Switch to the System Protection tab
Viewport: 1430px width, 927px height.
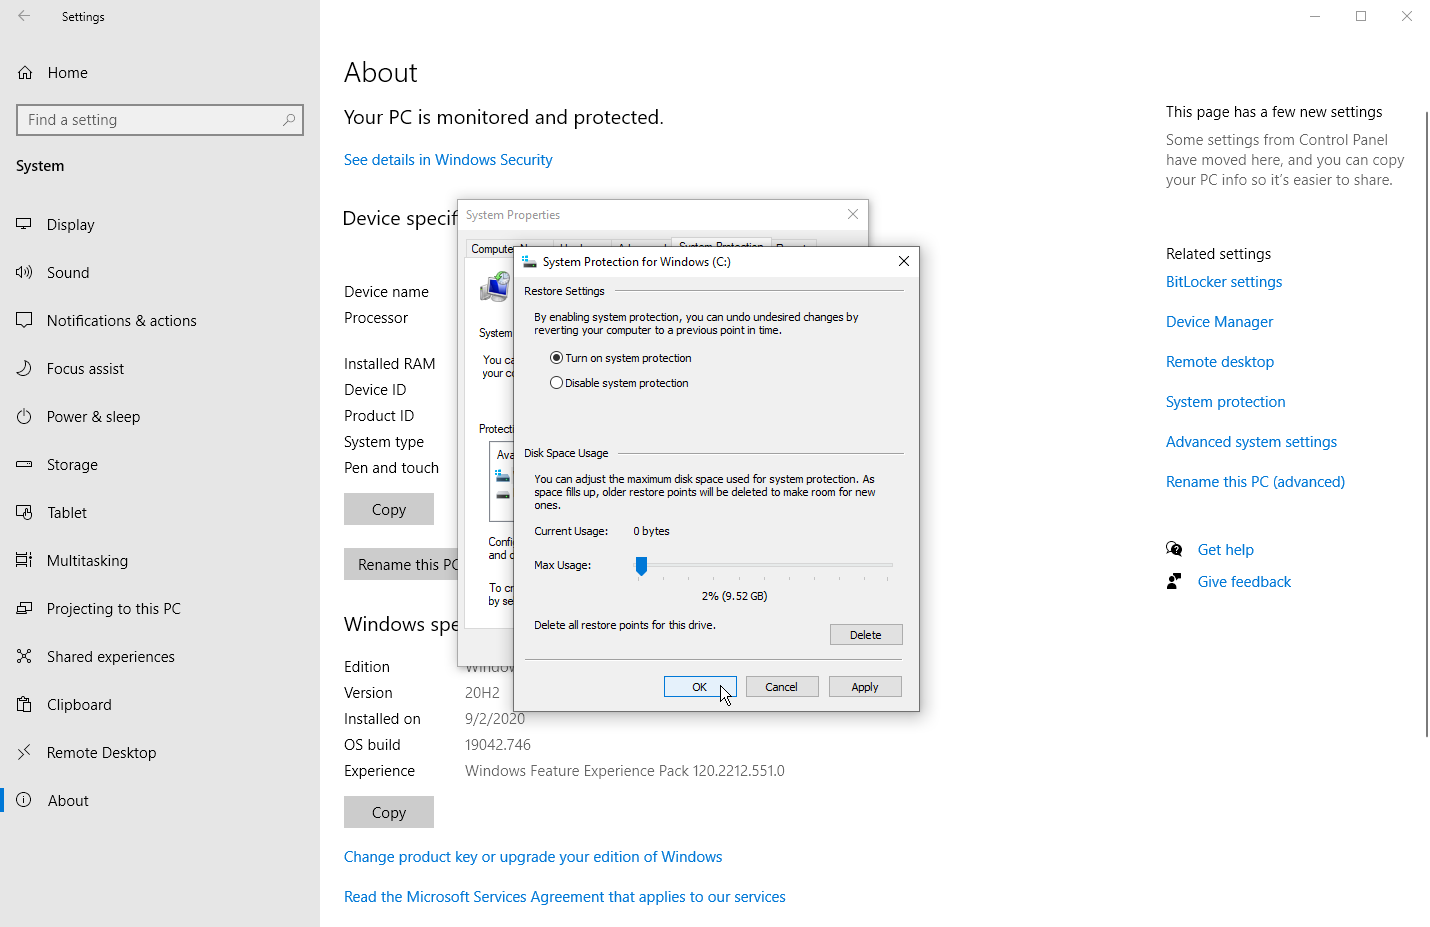[721, 242]
